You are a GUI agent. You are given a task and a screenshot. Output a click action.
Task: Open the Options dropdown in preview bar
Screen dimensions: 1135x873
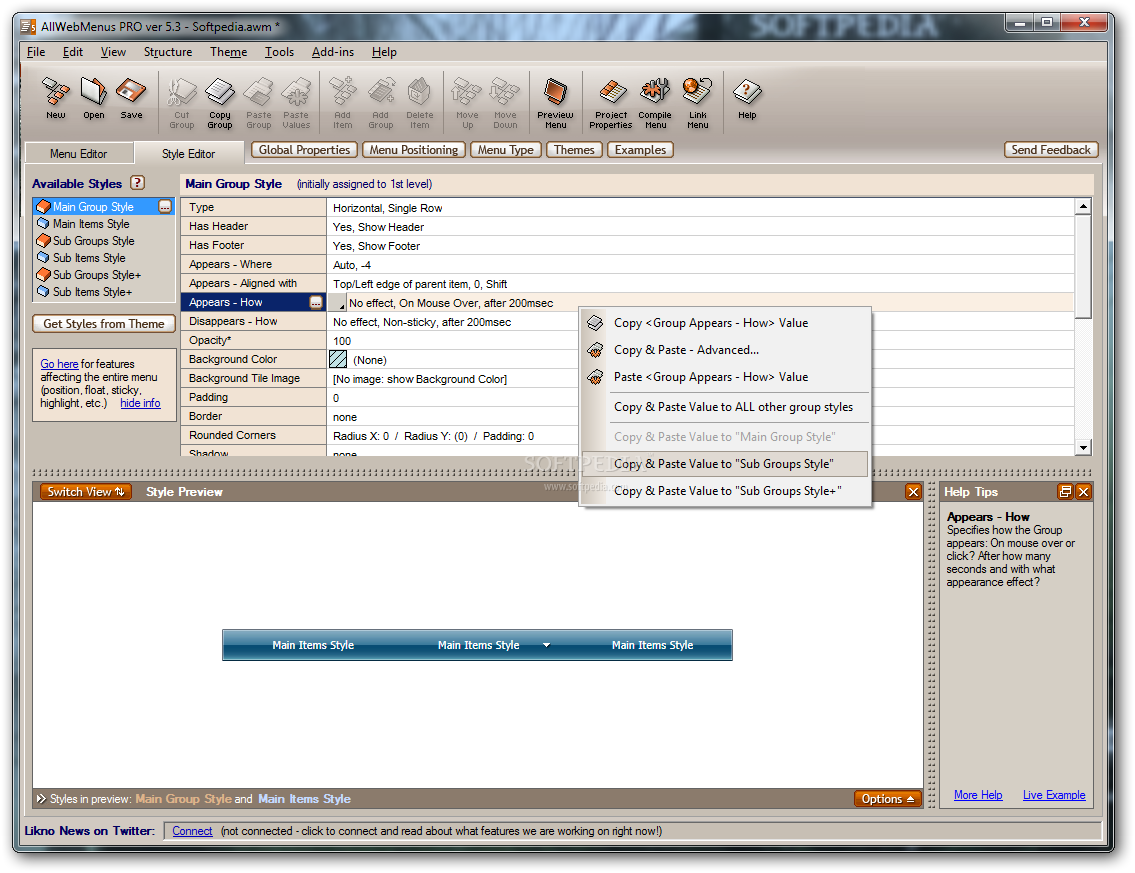[887, 798]
